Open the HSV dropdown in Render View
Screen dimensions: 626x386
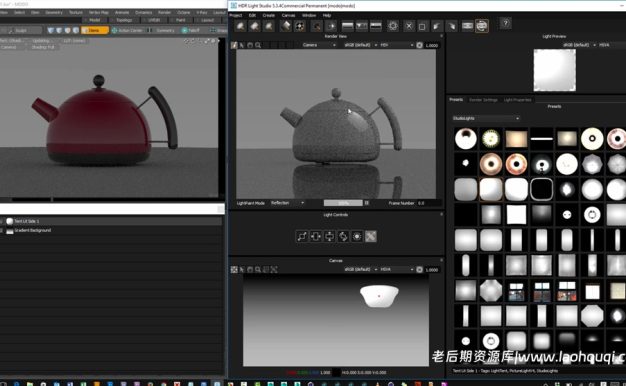tap(396, 45)
